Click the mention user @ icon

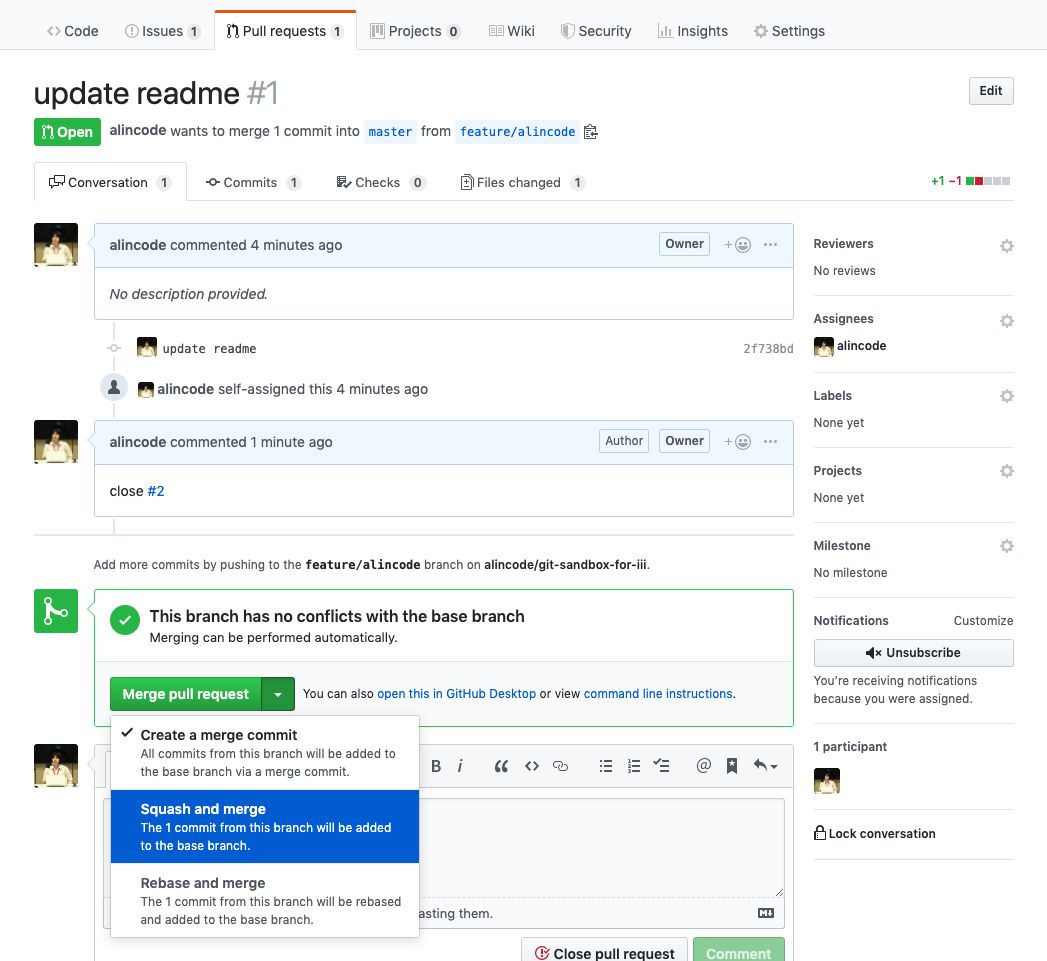coord(704,766)
